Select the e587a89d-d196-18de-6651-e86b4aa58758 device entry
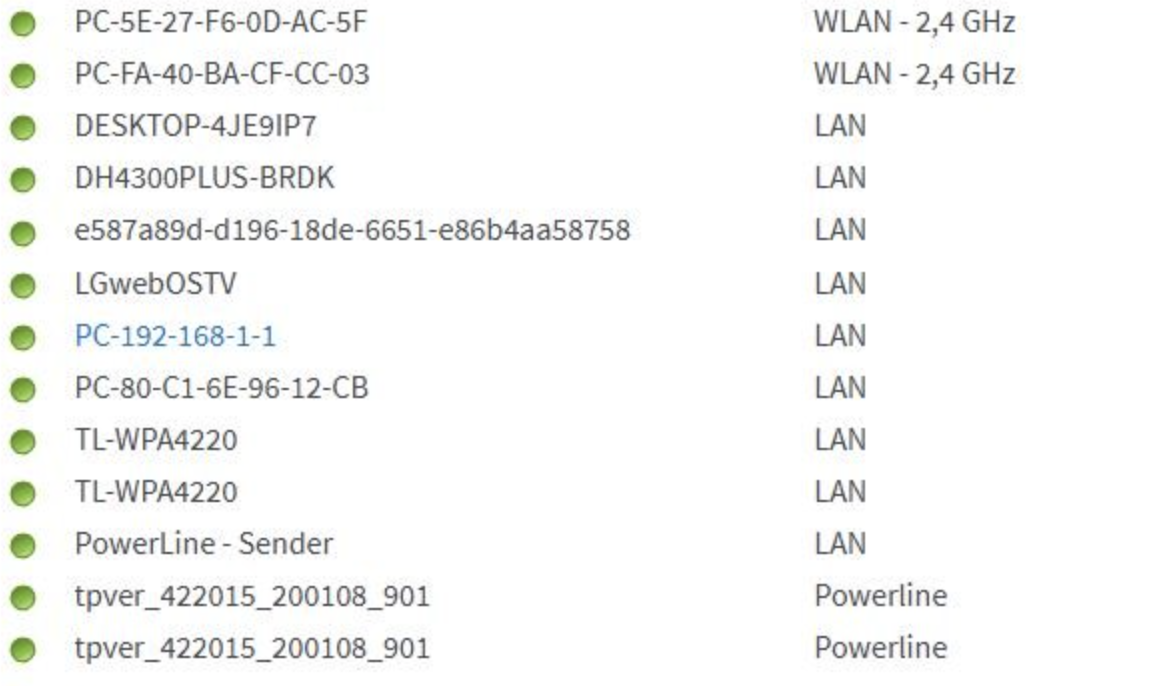 click(x=353, y=230)
